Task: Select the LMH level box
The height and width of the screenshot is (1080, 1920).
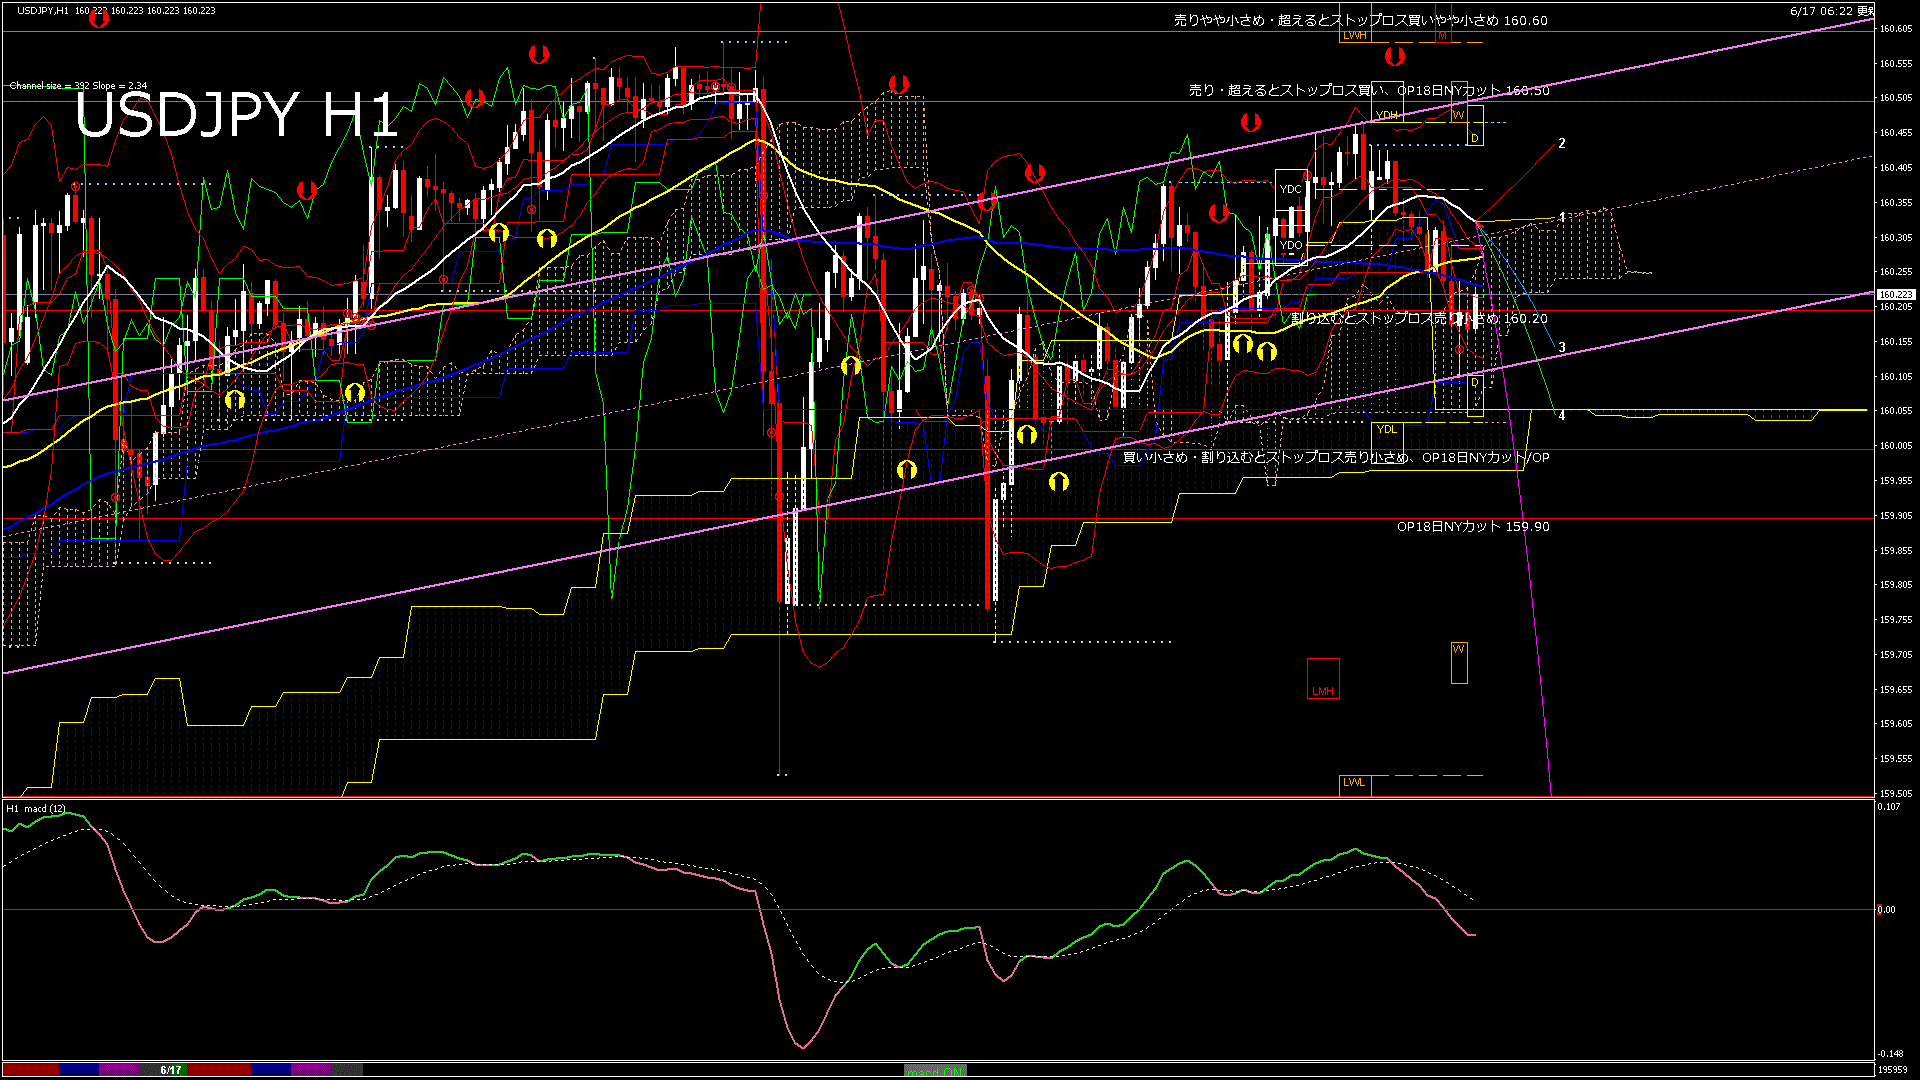Action: click(x=1323, y=679)
